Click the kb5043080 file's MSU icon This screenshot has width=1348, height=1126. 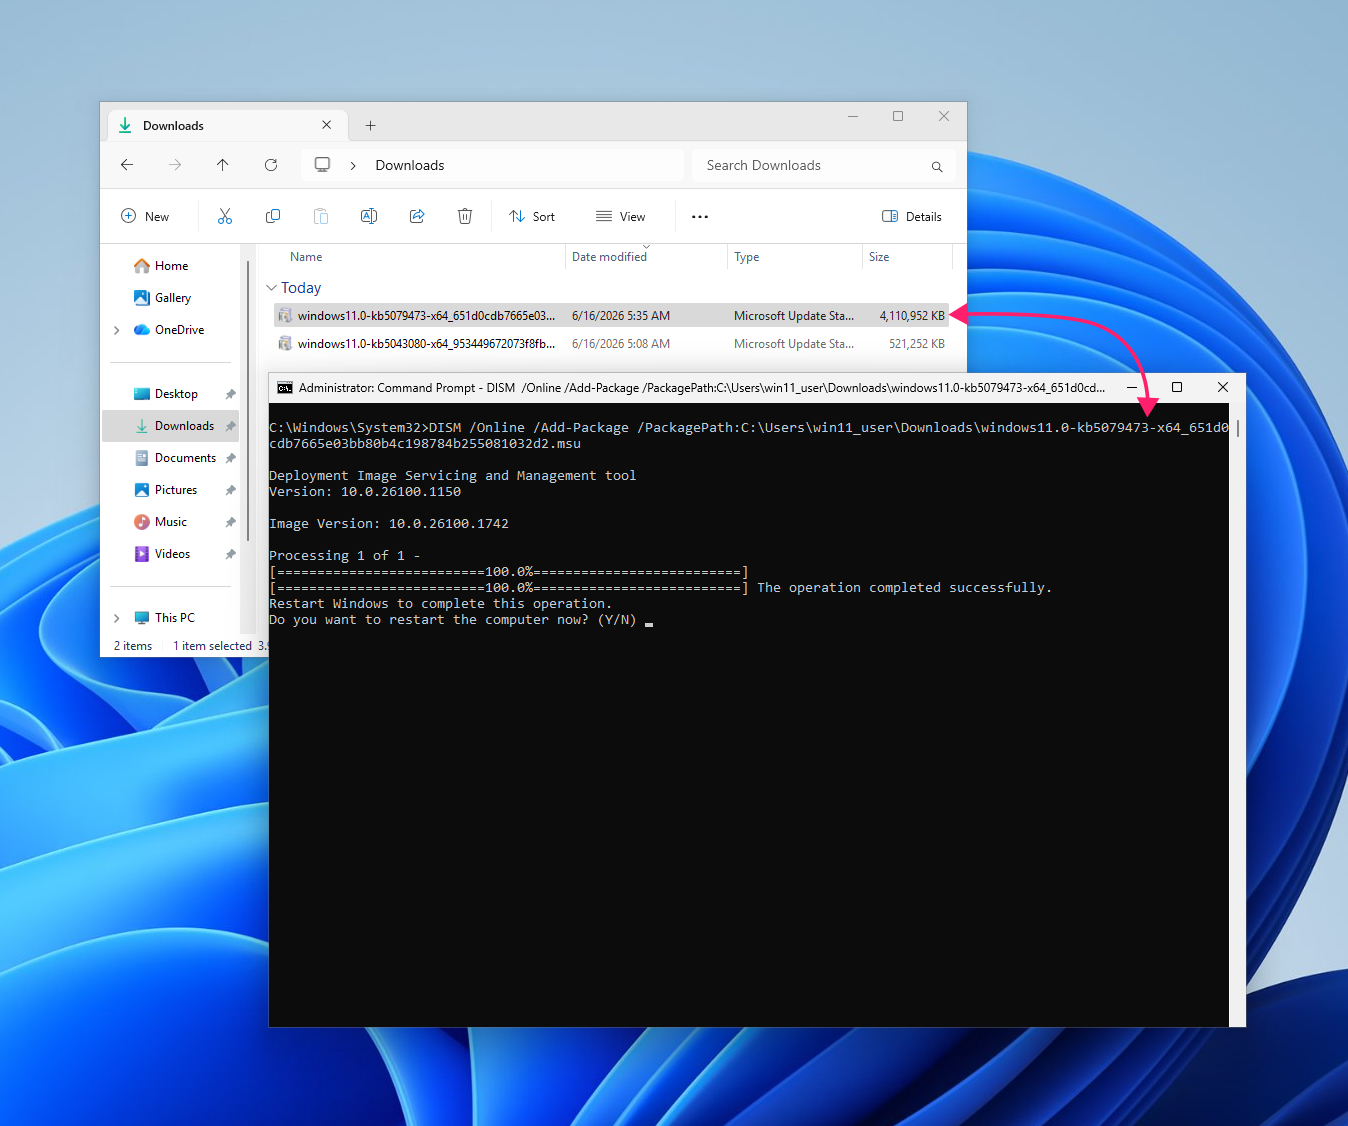click(285, 344)
